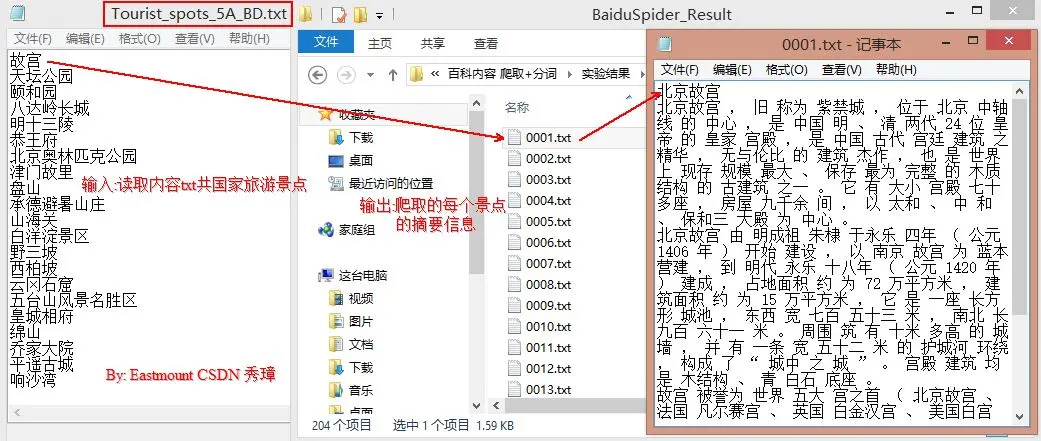Screen dimensions: 1041x441
Task: Select file 0005.txt in the list
Action: click(539, 222)
